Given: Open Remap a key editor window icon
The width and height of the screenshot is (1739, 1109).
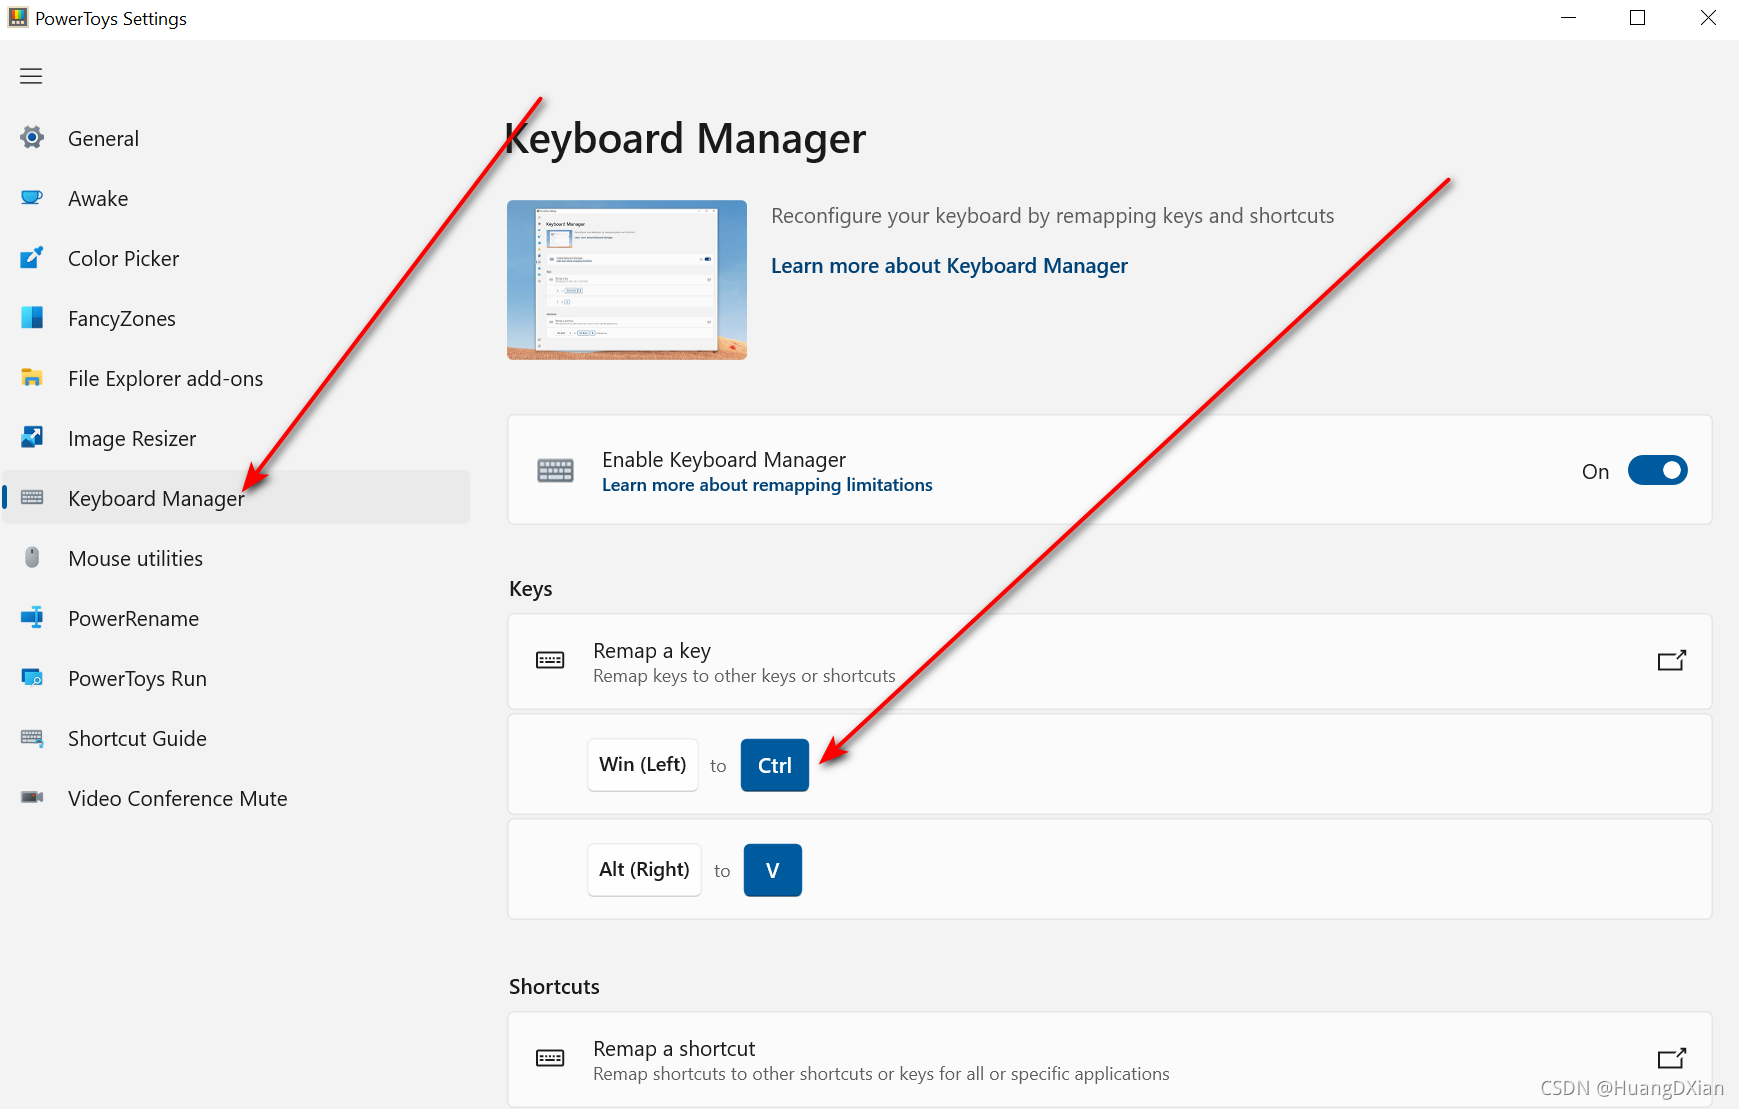Looking at the screenshot, I should point(1672,660).
